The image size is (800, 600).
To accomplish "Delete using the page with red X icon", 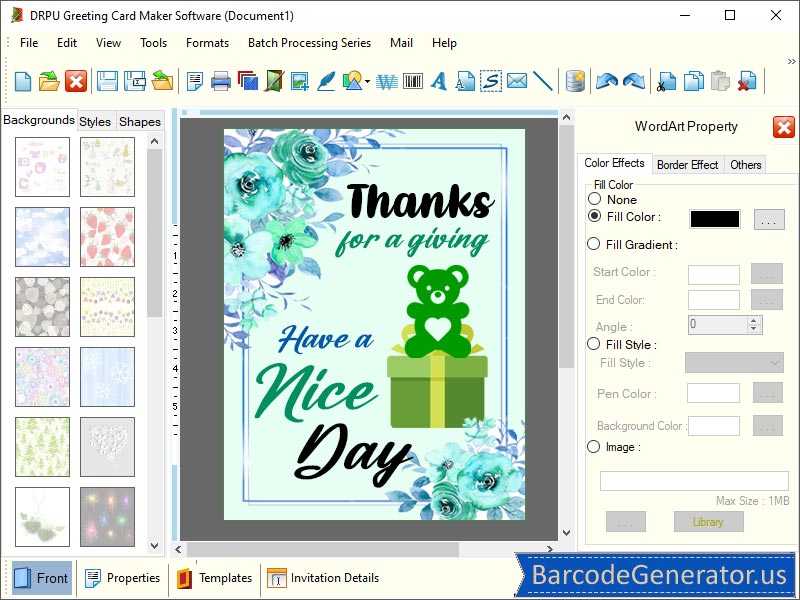I will click(x=747, y=81).
